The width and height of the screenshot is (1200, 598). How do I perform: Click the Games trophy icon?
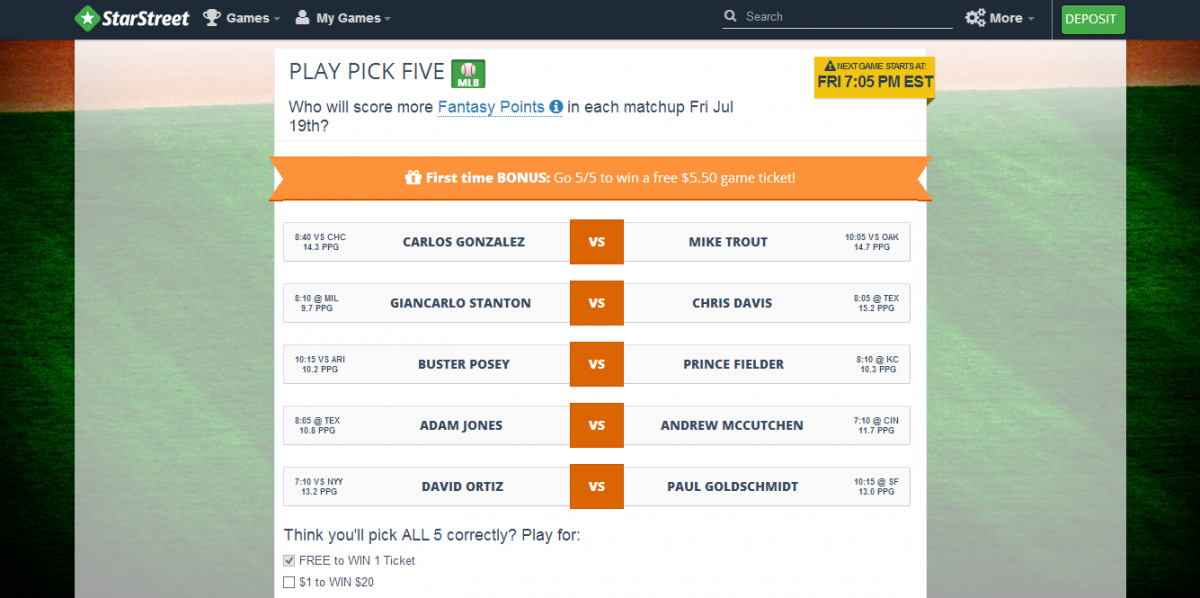coord(212,17)
